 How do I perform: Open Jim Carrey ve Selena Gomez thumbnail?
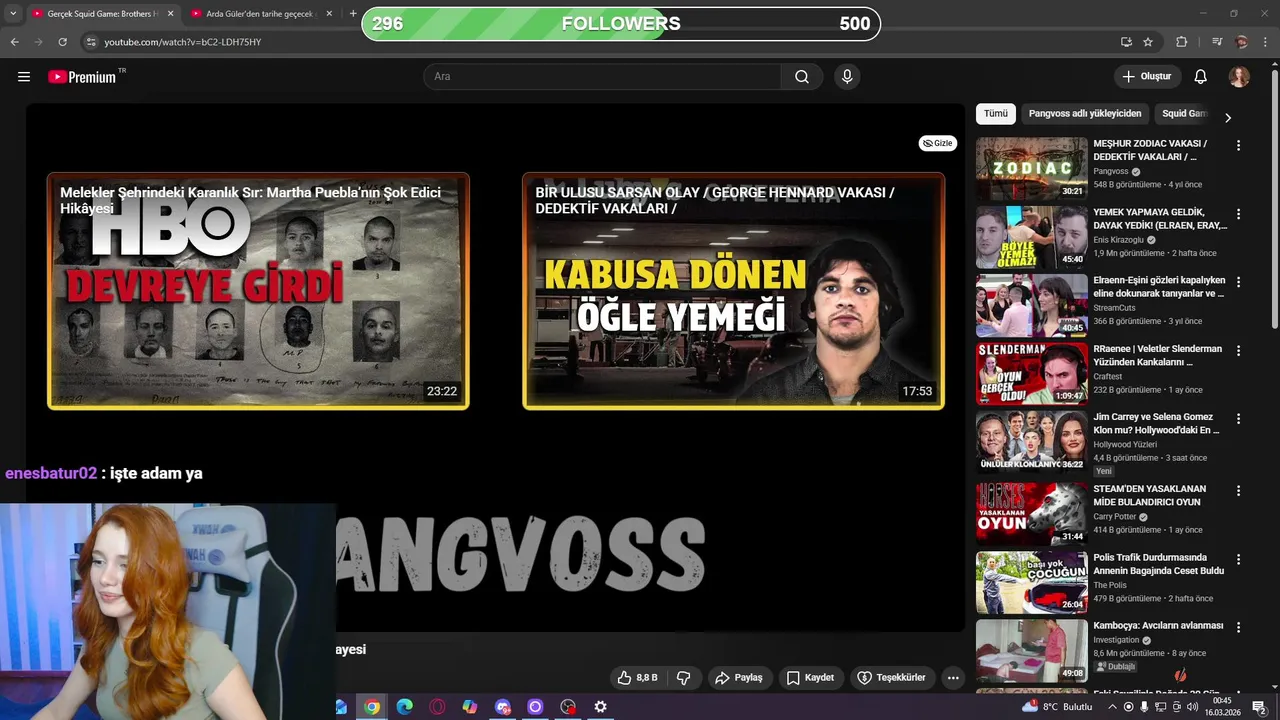click(1031, 442)
